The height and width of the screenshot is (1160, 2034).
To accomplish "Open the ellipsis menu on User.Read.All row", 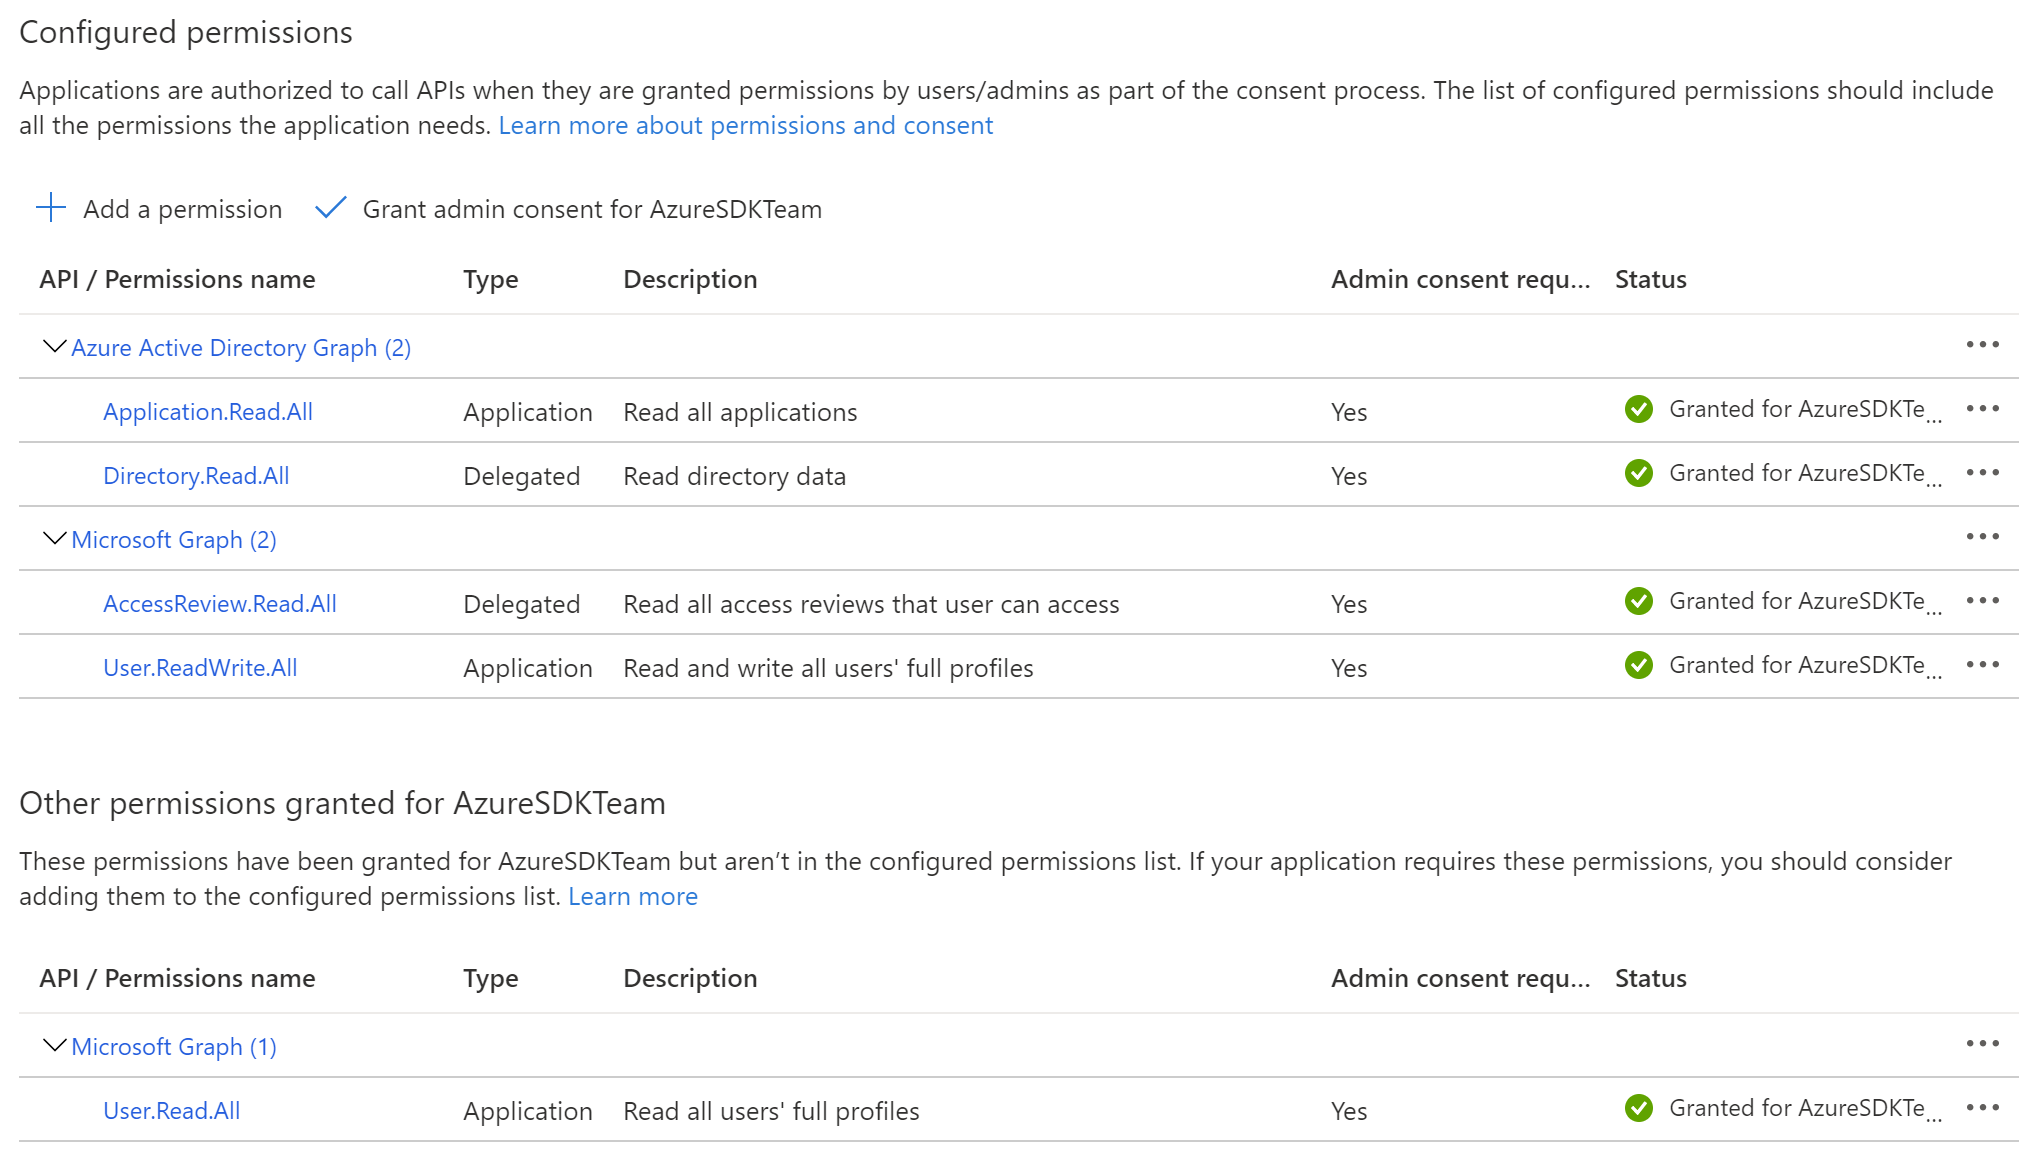I will [x=1983, y=1107].
